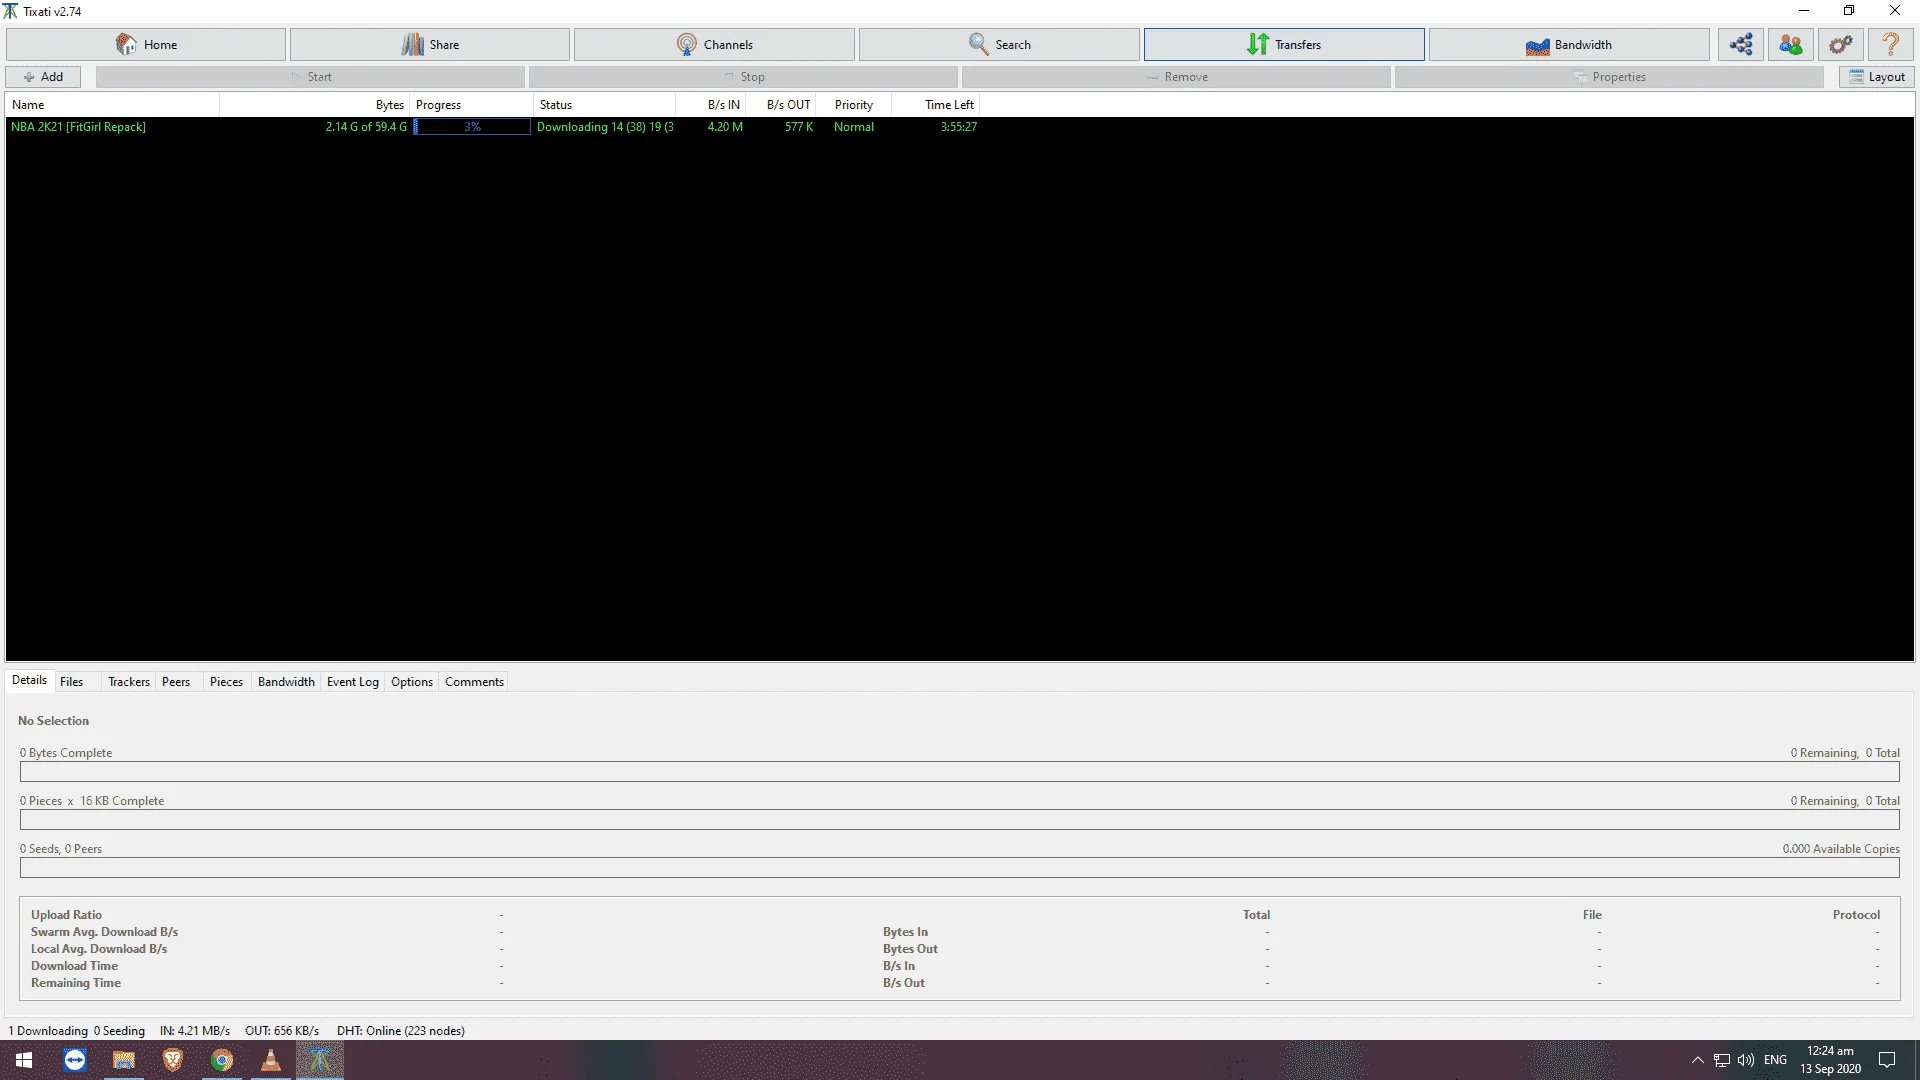Image resolution: width=1920 pixels, height=1080 pixels.
Task: Open TeamViewer from the taskbar
Action: [x=75, y=1060]
